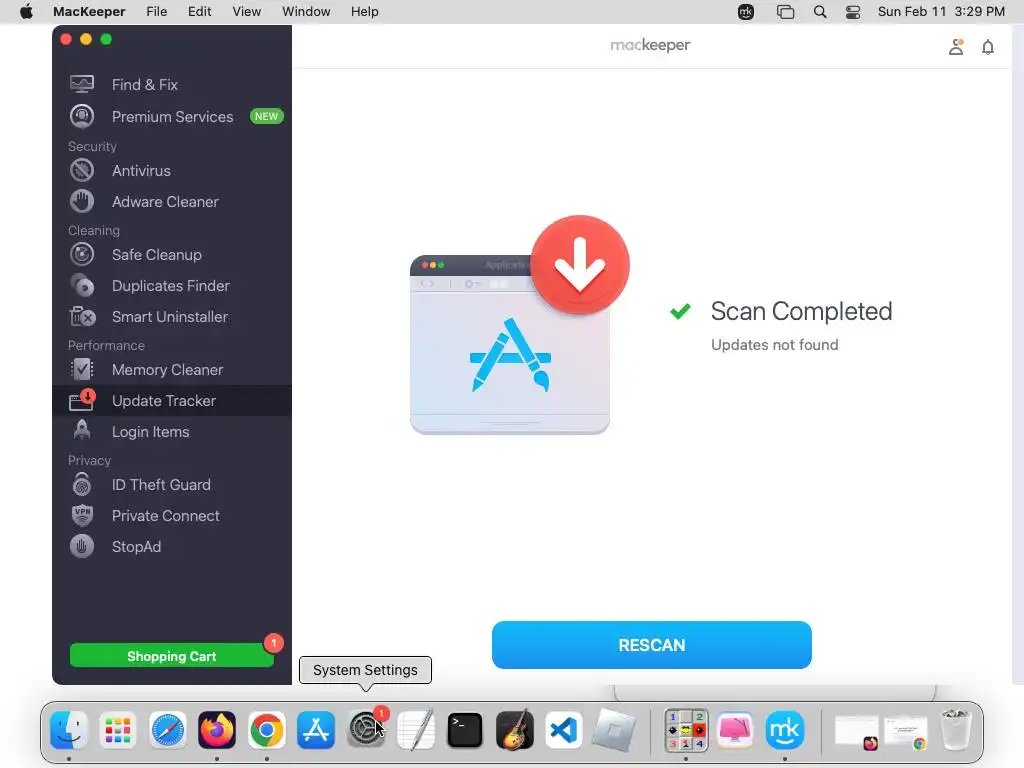This screenshot has width=1024, height=768.
Task: Open the Help menu
Action: pyautogui.click(x=364, y=12)
